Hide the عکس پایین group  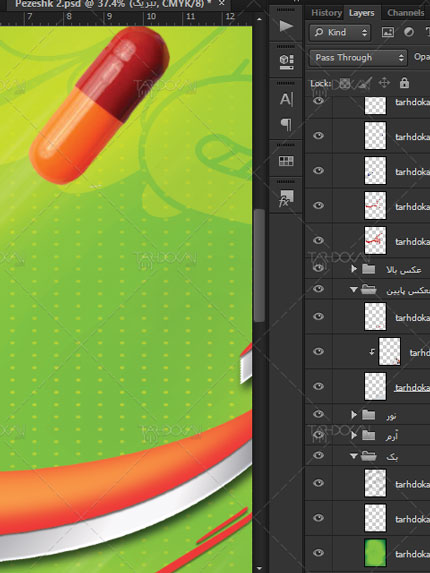(319, 289)
